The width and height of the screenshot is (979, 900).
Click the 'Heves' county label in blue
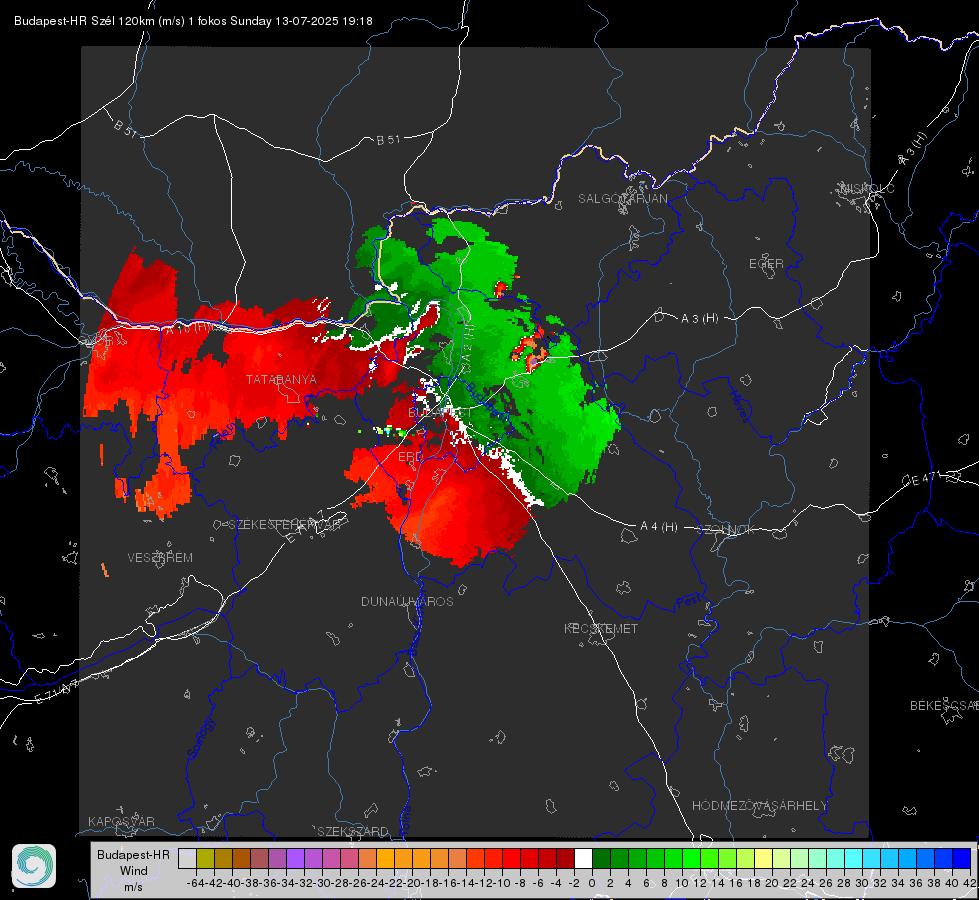point(740,406)
